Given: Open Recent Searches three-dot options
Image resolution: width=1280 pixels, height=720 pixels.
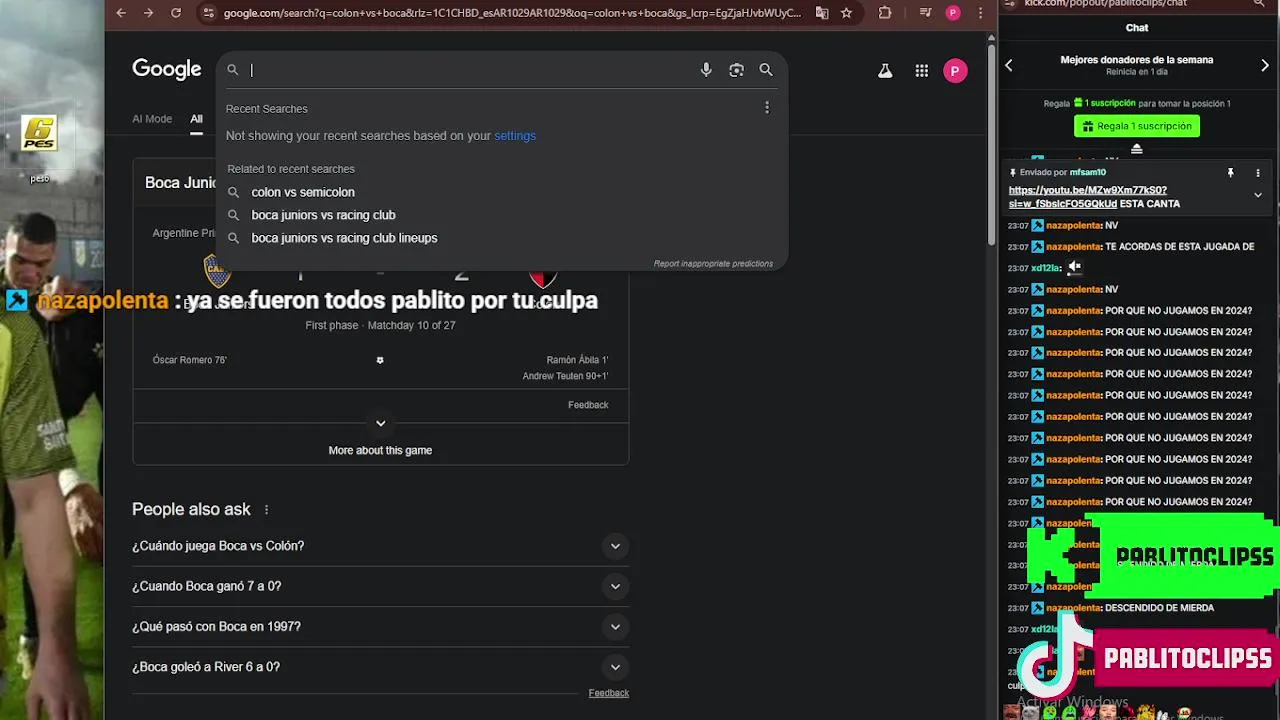Looking at the screenshot, I should pos(767,108).
